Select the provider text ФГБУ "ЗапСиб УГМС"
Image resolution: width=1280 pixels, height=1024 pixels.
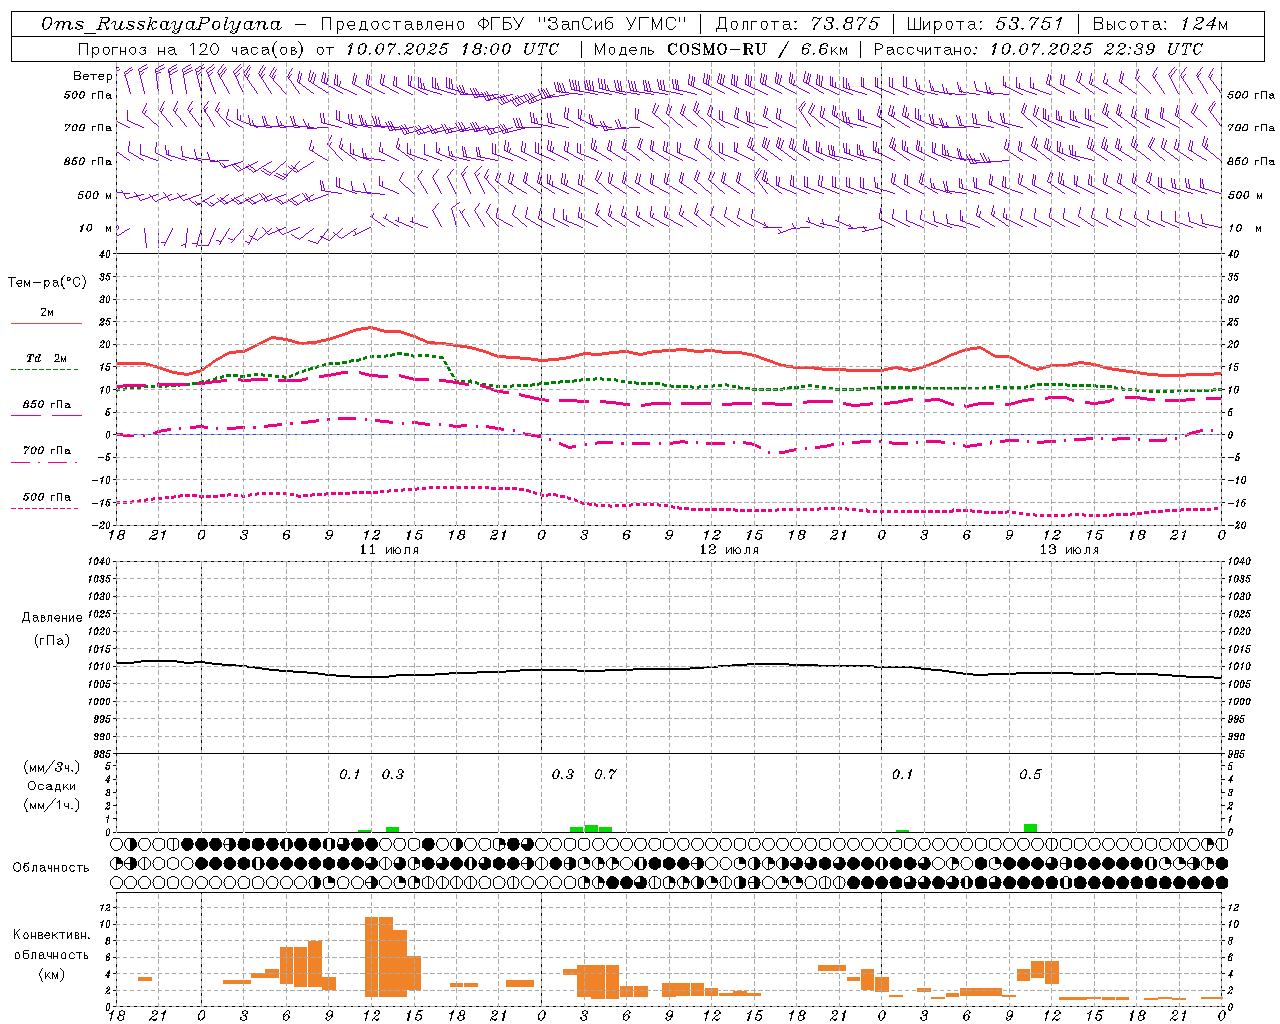[x=584, y=24]
